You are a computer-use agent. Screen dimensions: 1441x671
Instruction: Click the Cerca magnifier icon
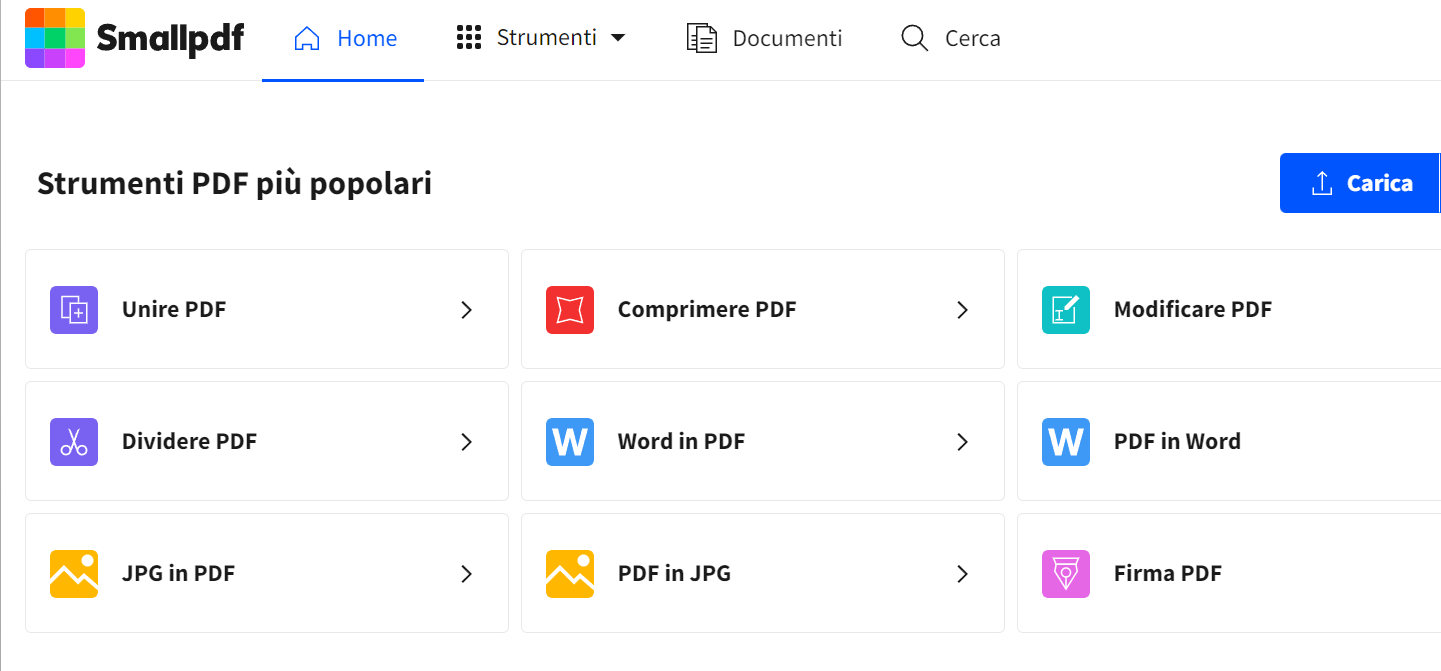point(914,39)
